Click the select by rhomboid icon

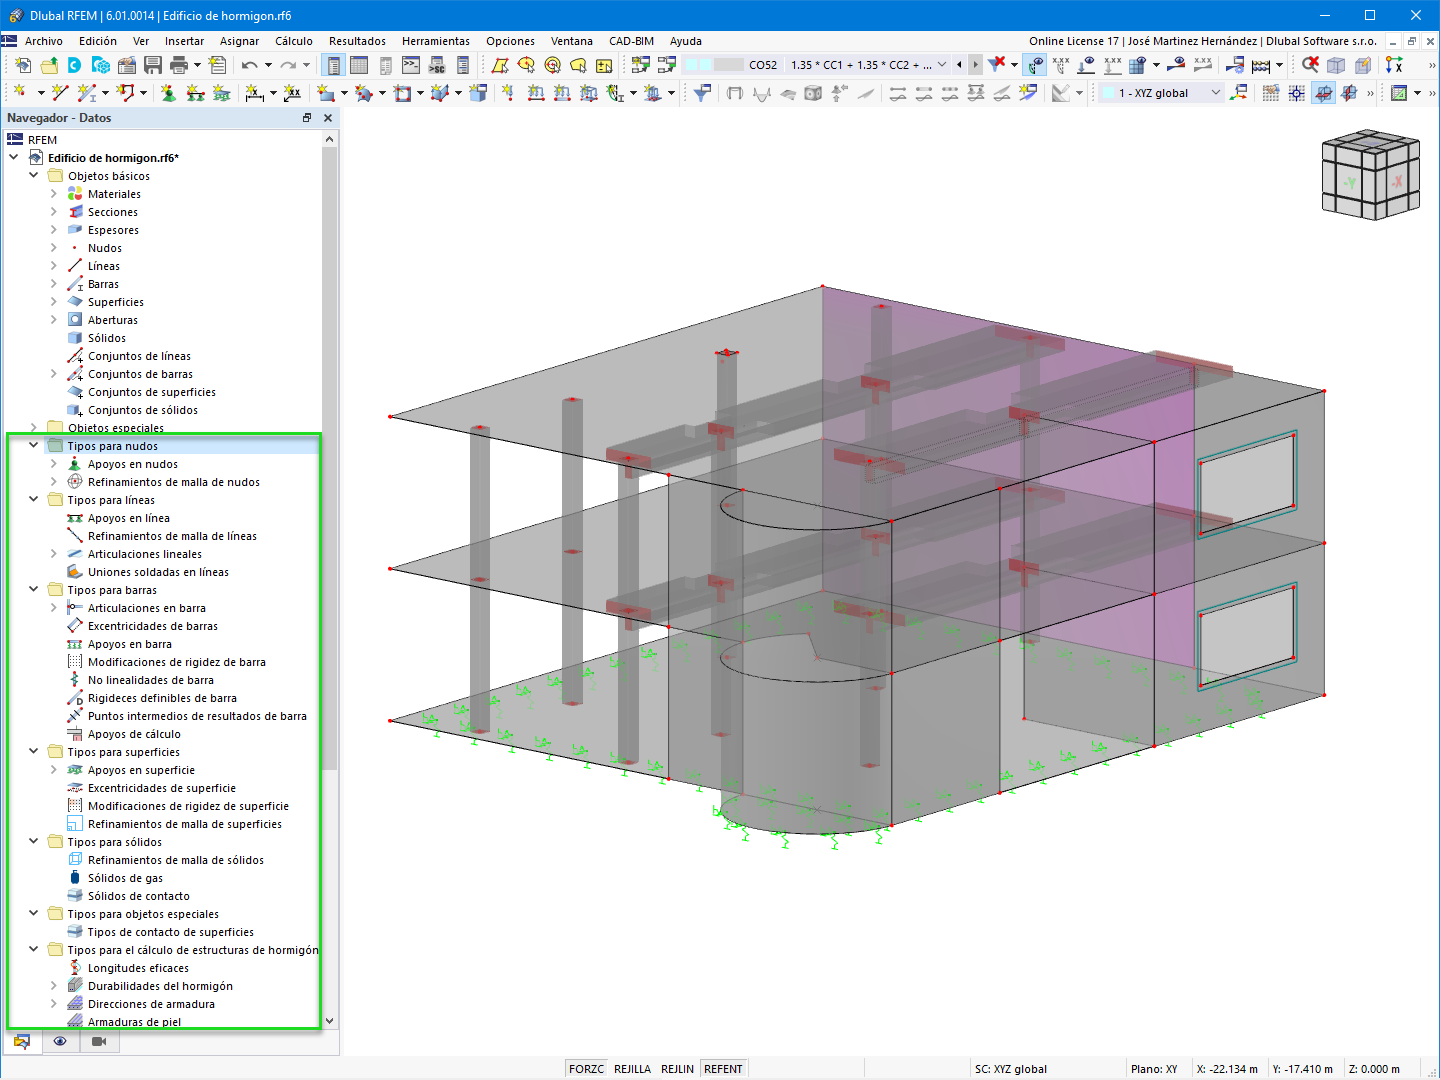[500, 65]
